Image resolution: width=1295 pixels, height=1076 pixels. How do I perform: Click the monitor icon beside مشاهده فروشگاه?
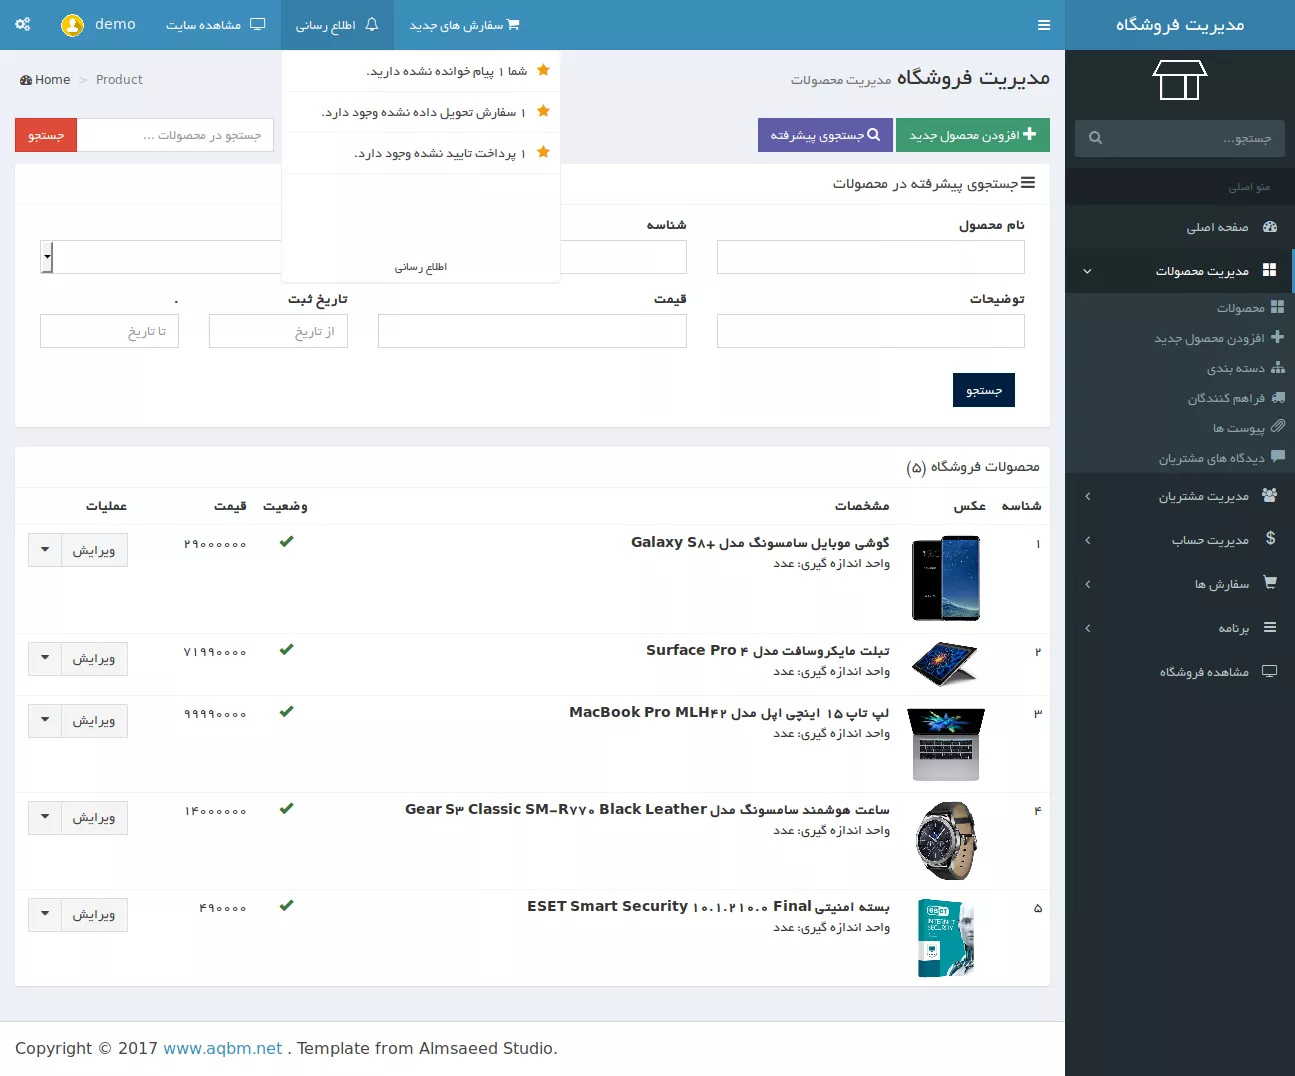click(x=1270, y=671)
